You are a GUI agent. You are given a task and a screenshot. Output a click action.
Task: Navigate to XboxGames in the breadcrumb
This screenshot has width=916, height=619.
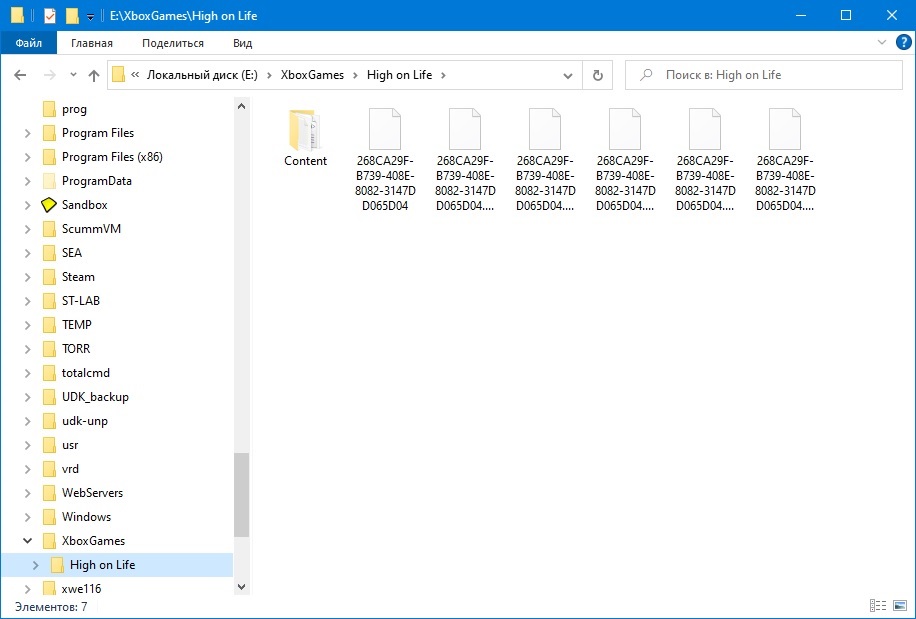313,75
